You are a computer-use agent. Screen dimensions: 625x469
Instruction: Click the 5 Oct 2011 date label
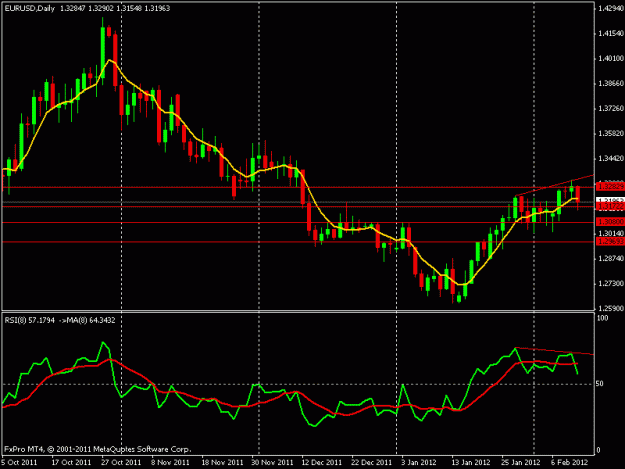pos(19,463)
